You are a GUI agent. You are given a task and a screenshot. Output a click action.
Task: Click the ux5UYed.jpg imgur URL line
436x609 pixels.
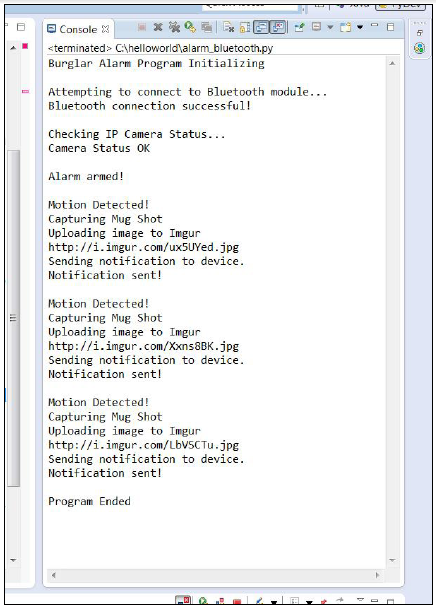pos(144,247)
